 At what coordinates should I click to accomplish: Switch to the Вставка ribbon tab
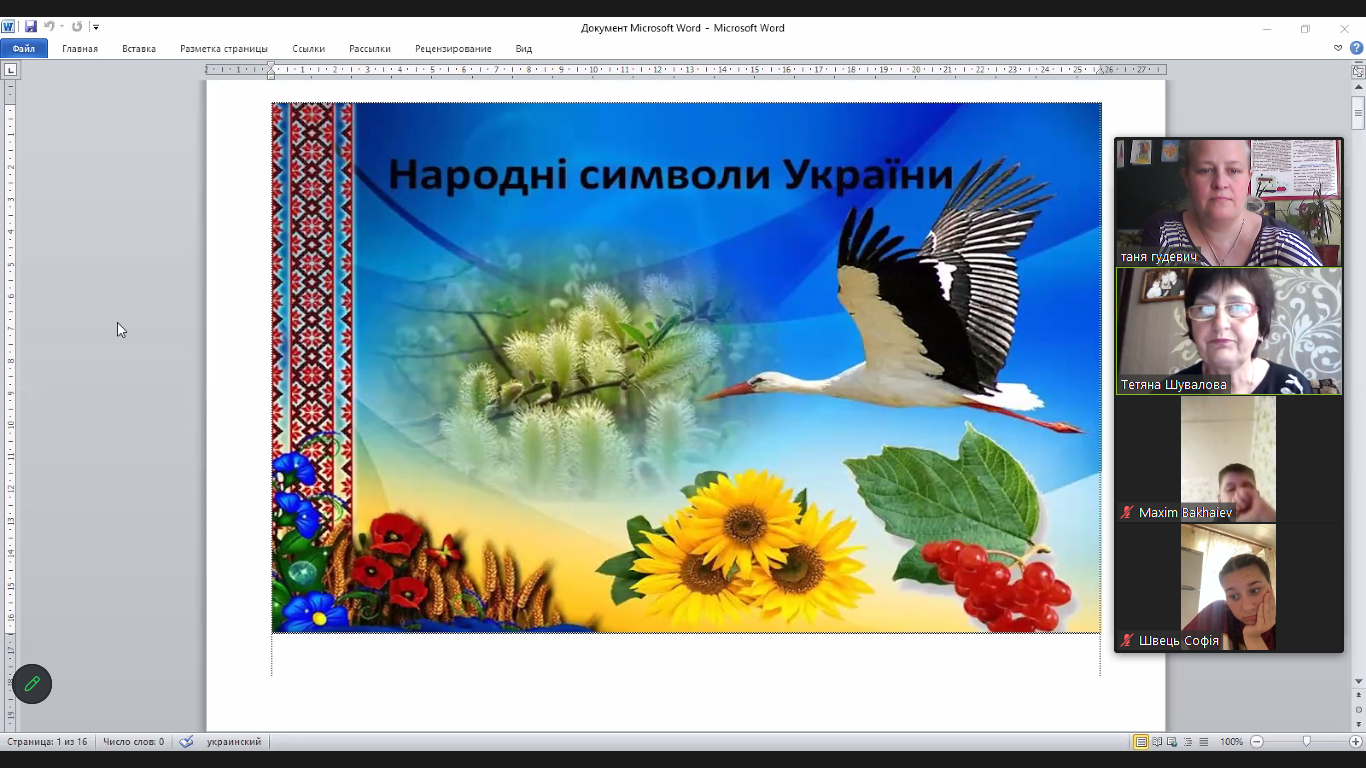point(139,48)
